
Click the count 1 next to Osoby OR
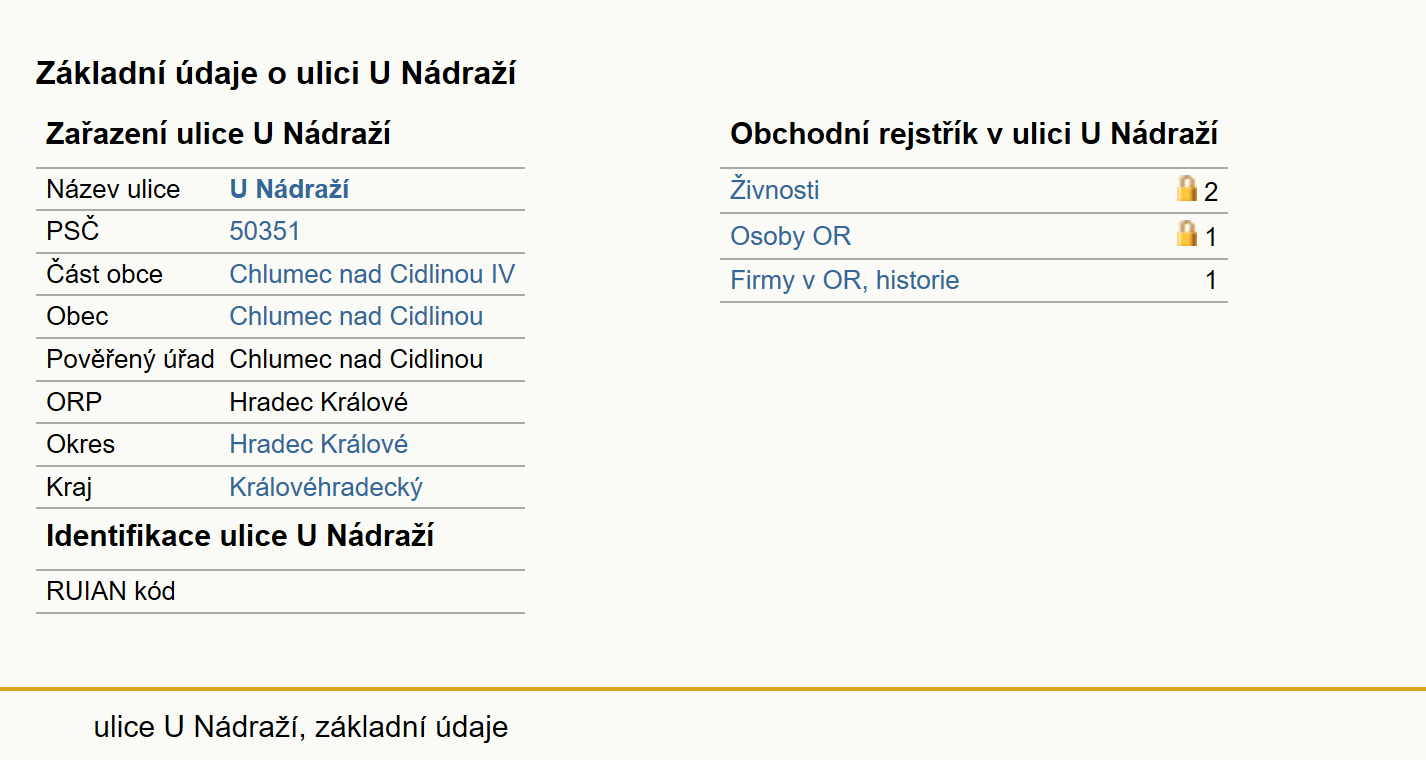pos(1210,237)
